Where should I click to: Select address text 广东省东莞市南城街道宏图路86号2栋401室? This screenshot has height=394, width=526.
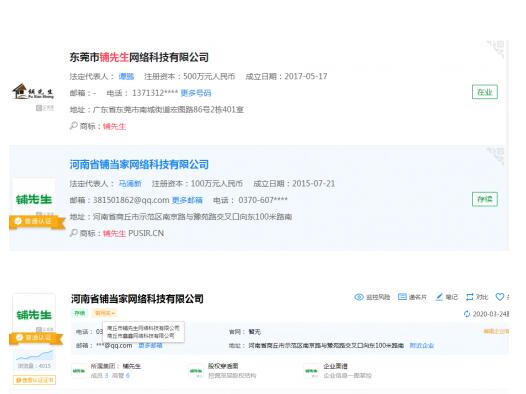pos(168,110)
